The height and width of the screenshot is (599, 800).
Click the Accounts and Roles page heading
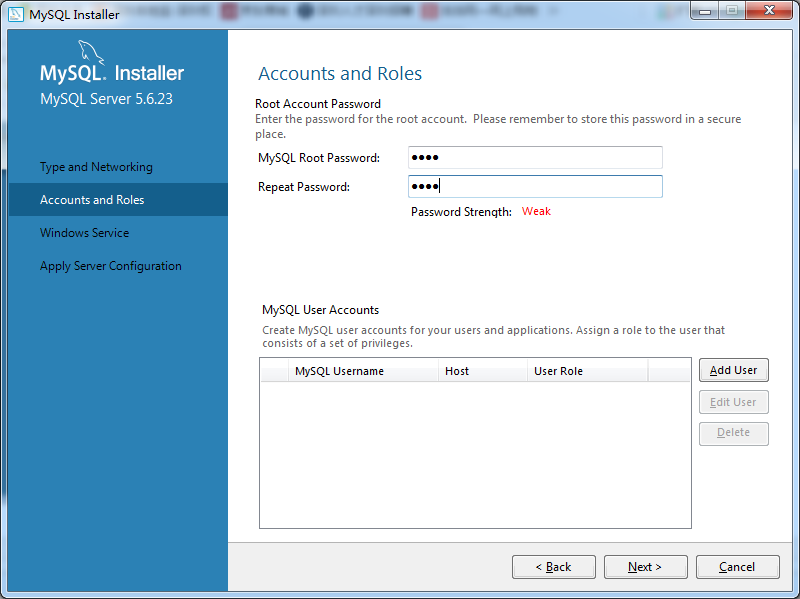pyautogui.click(x=340, y=73)
